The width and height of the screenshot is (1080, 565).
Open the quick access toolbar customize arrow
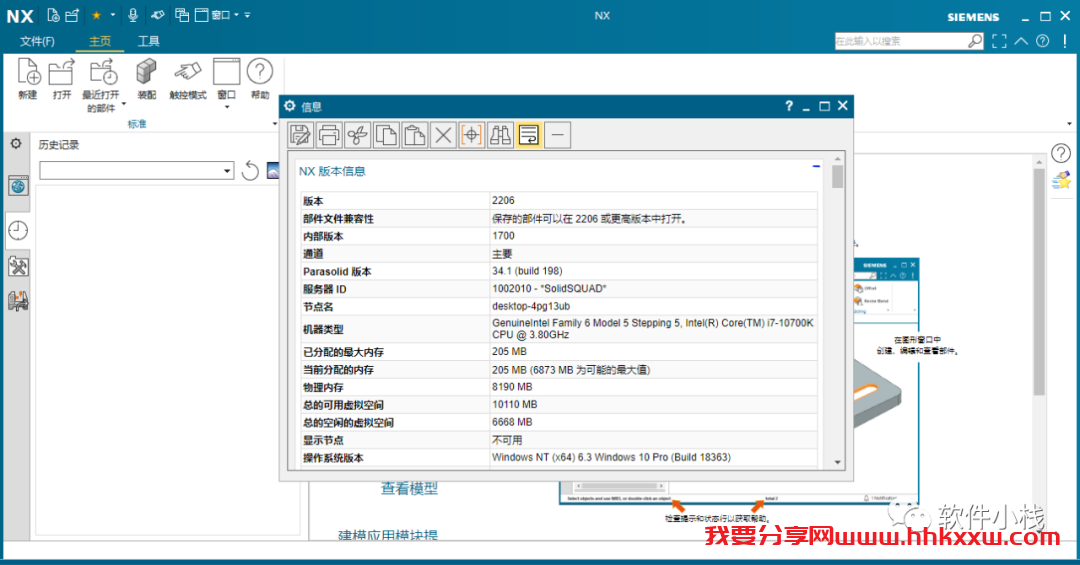tap(247, 14)
